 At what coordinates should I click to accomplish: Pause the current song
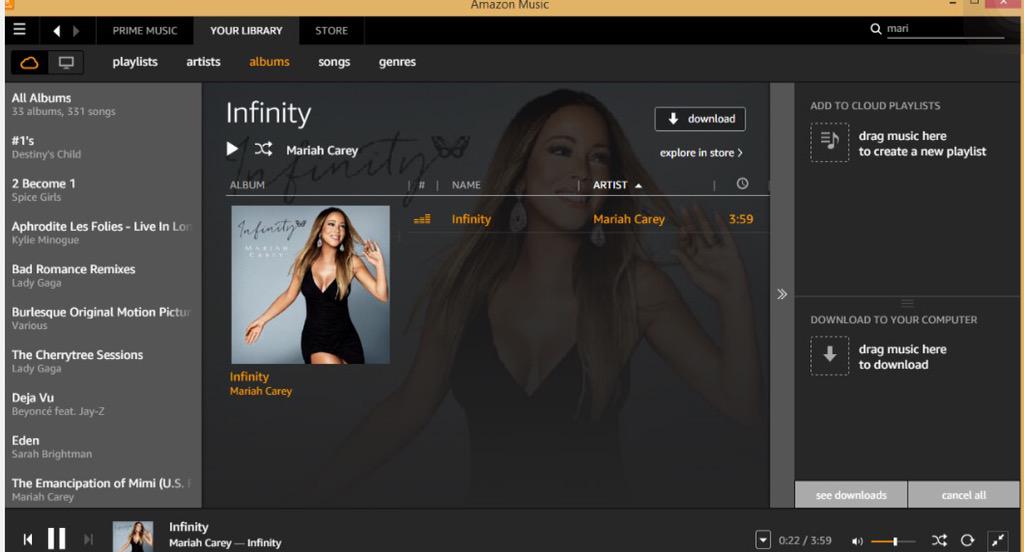point(57,539)
